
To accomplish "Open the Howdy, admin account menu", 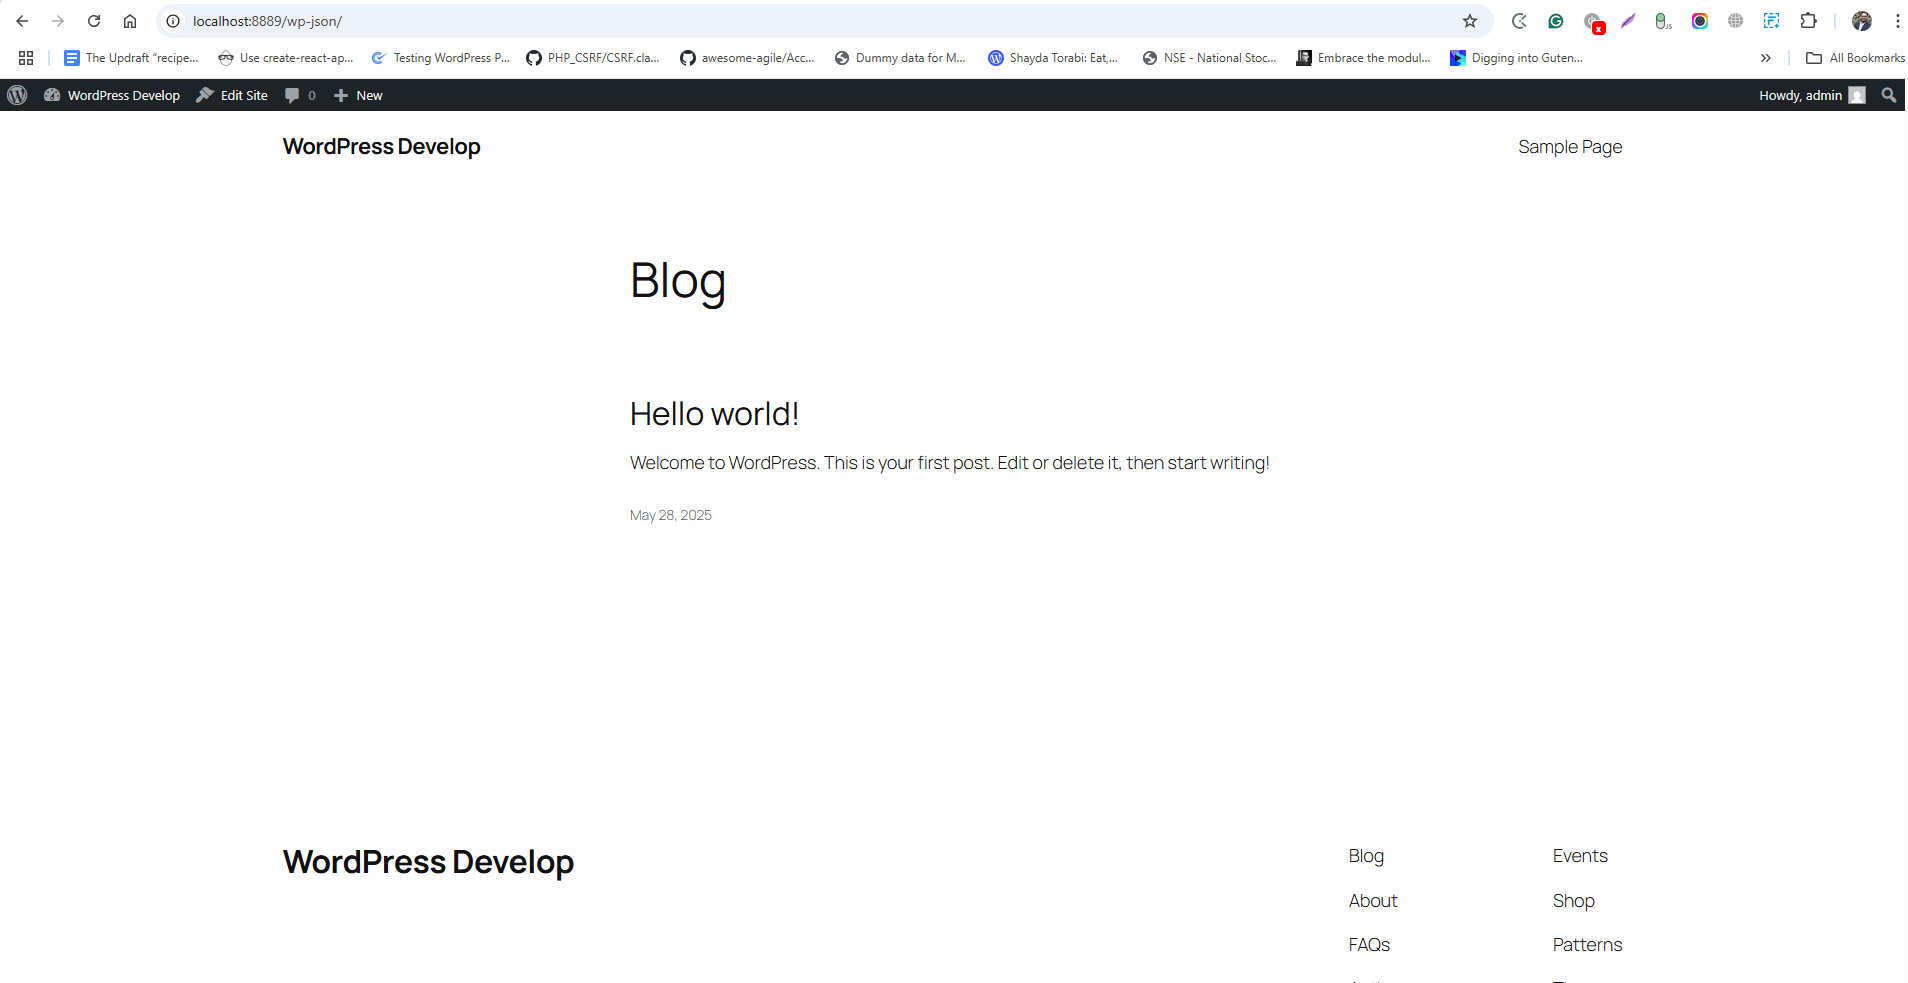I will click(x=1812, y=95).
